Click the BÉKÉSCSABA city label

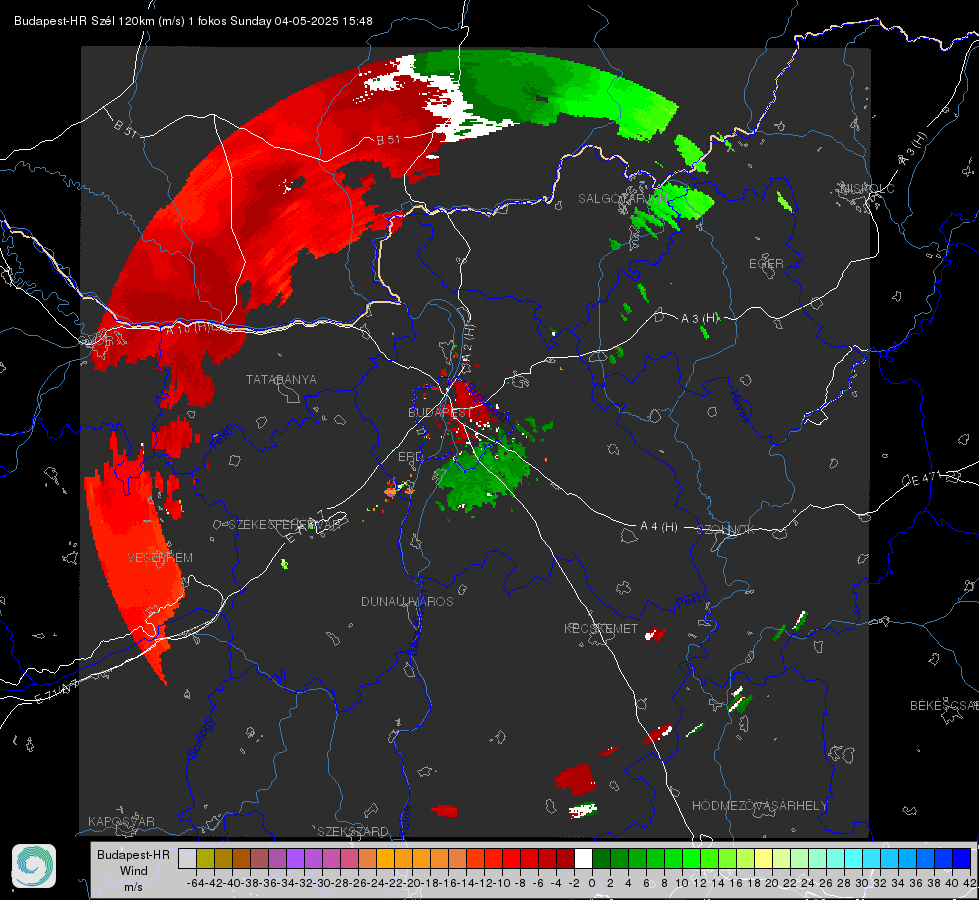(944, 706)
